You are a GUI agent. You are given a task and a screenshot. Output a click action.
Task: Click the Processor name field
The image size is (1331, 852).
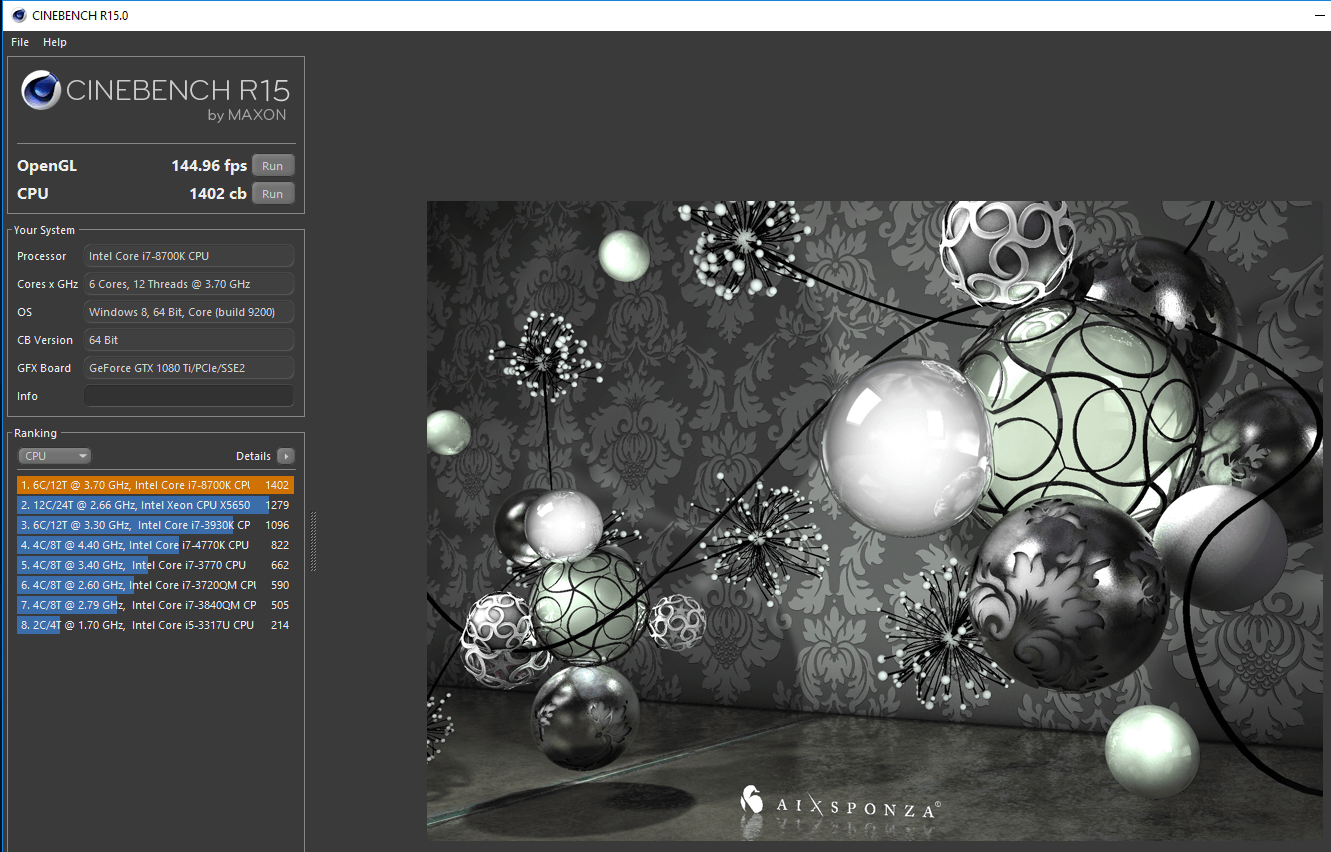(x=189, y=256)
